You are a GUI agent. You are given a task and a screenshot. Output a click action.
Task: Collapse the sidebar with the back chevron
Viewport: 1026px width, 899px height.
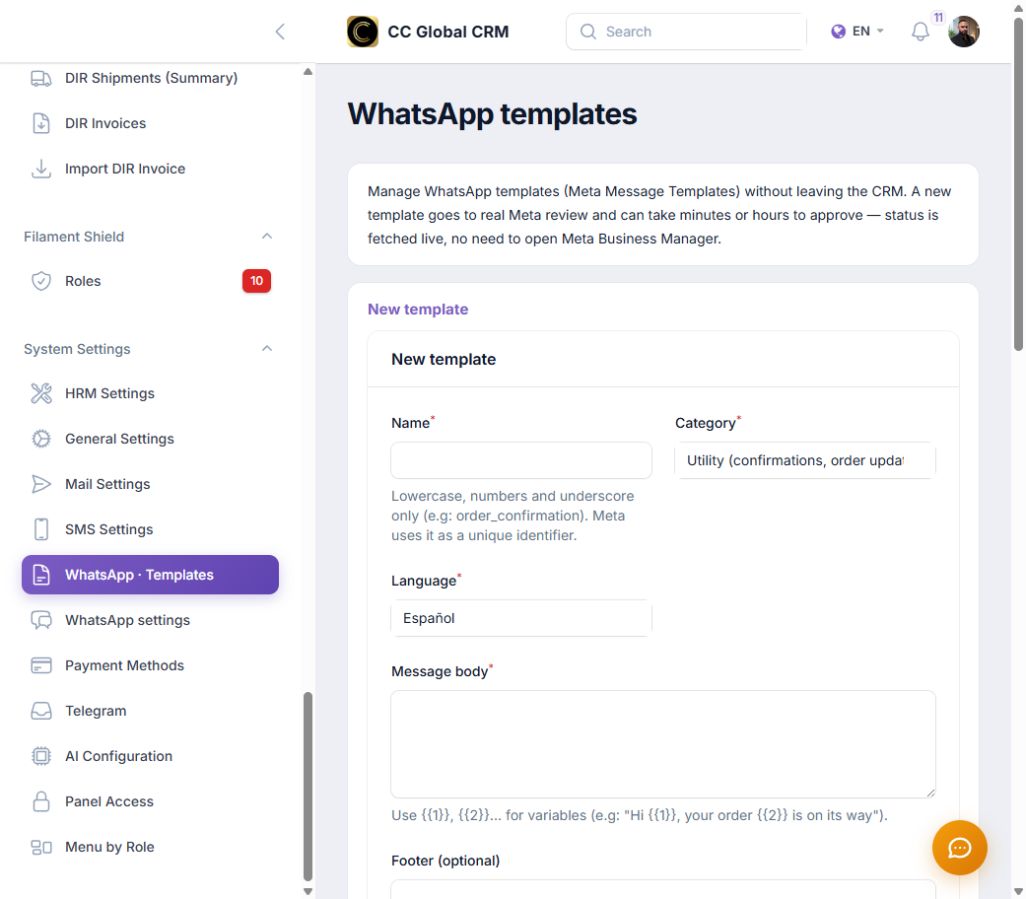280,31
